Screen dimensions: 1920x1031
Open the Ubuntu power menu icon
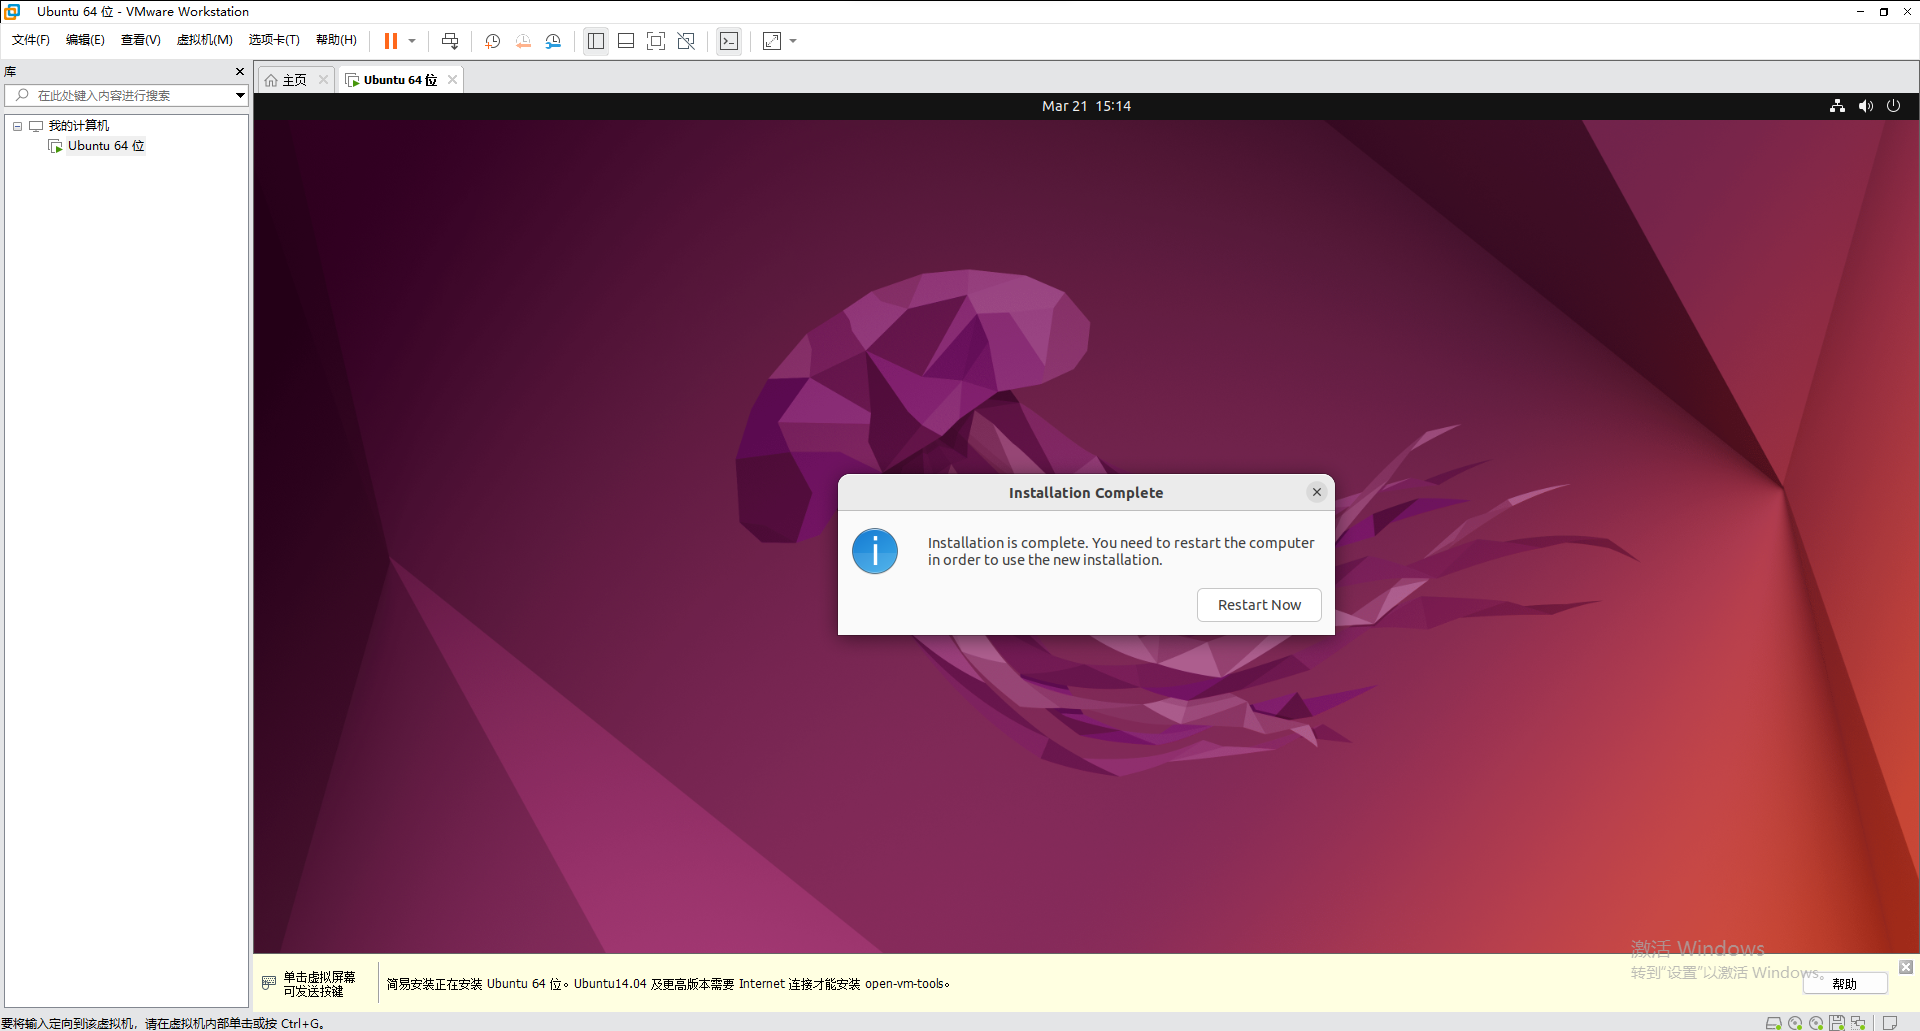click(x=1893, y=106)
